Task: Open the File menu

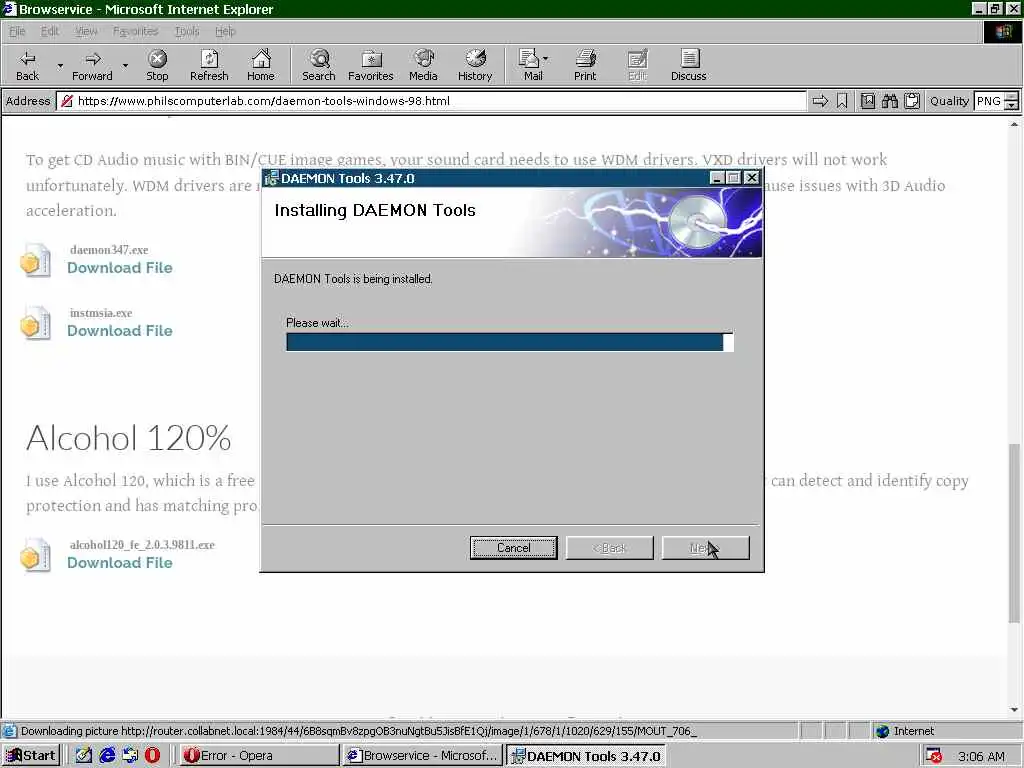Action: [17, 31]
